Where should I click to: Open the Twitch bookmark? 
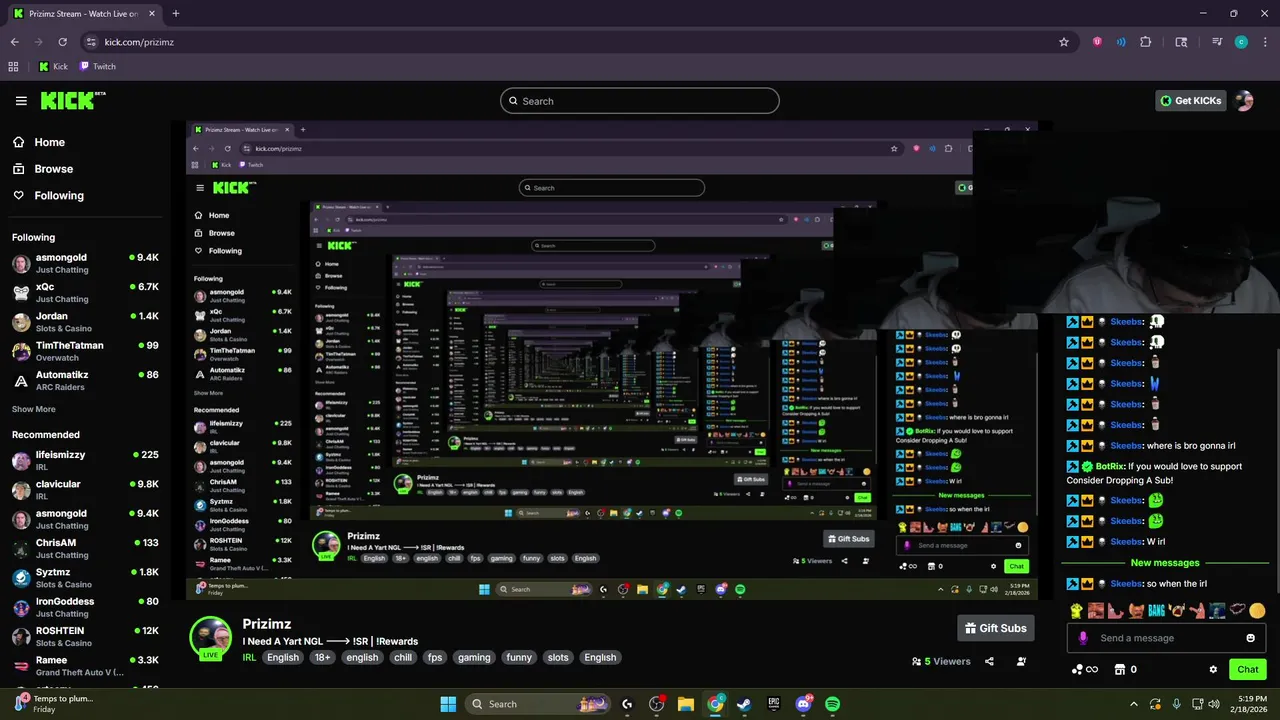pos(97,66)
